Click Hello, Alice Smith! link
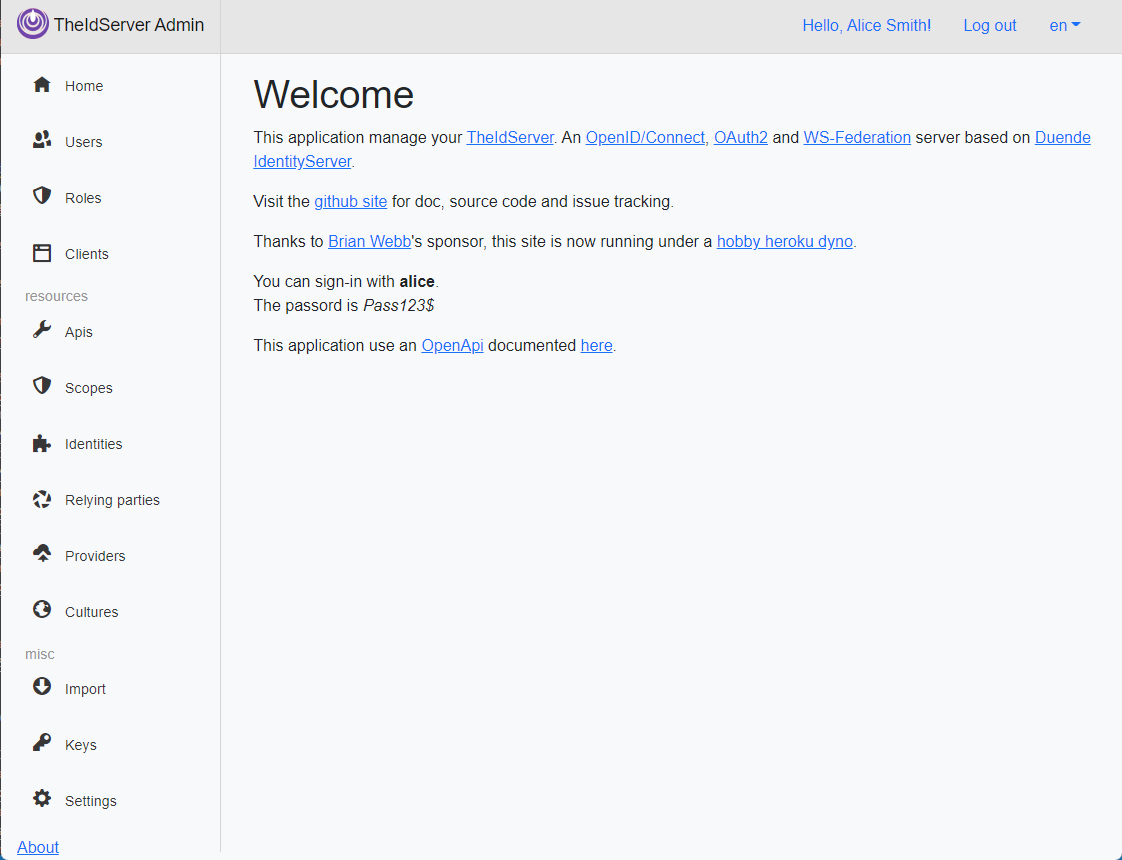 pyautogui.click(x=867, y=25)
